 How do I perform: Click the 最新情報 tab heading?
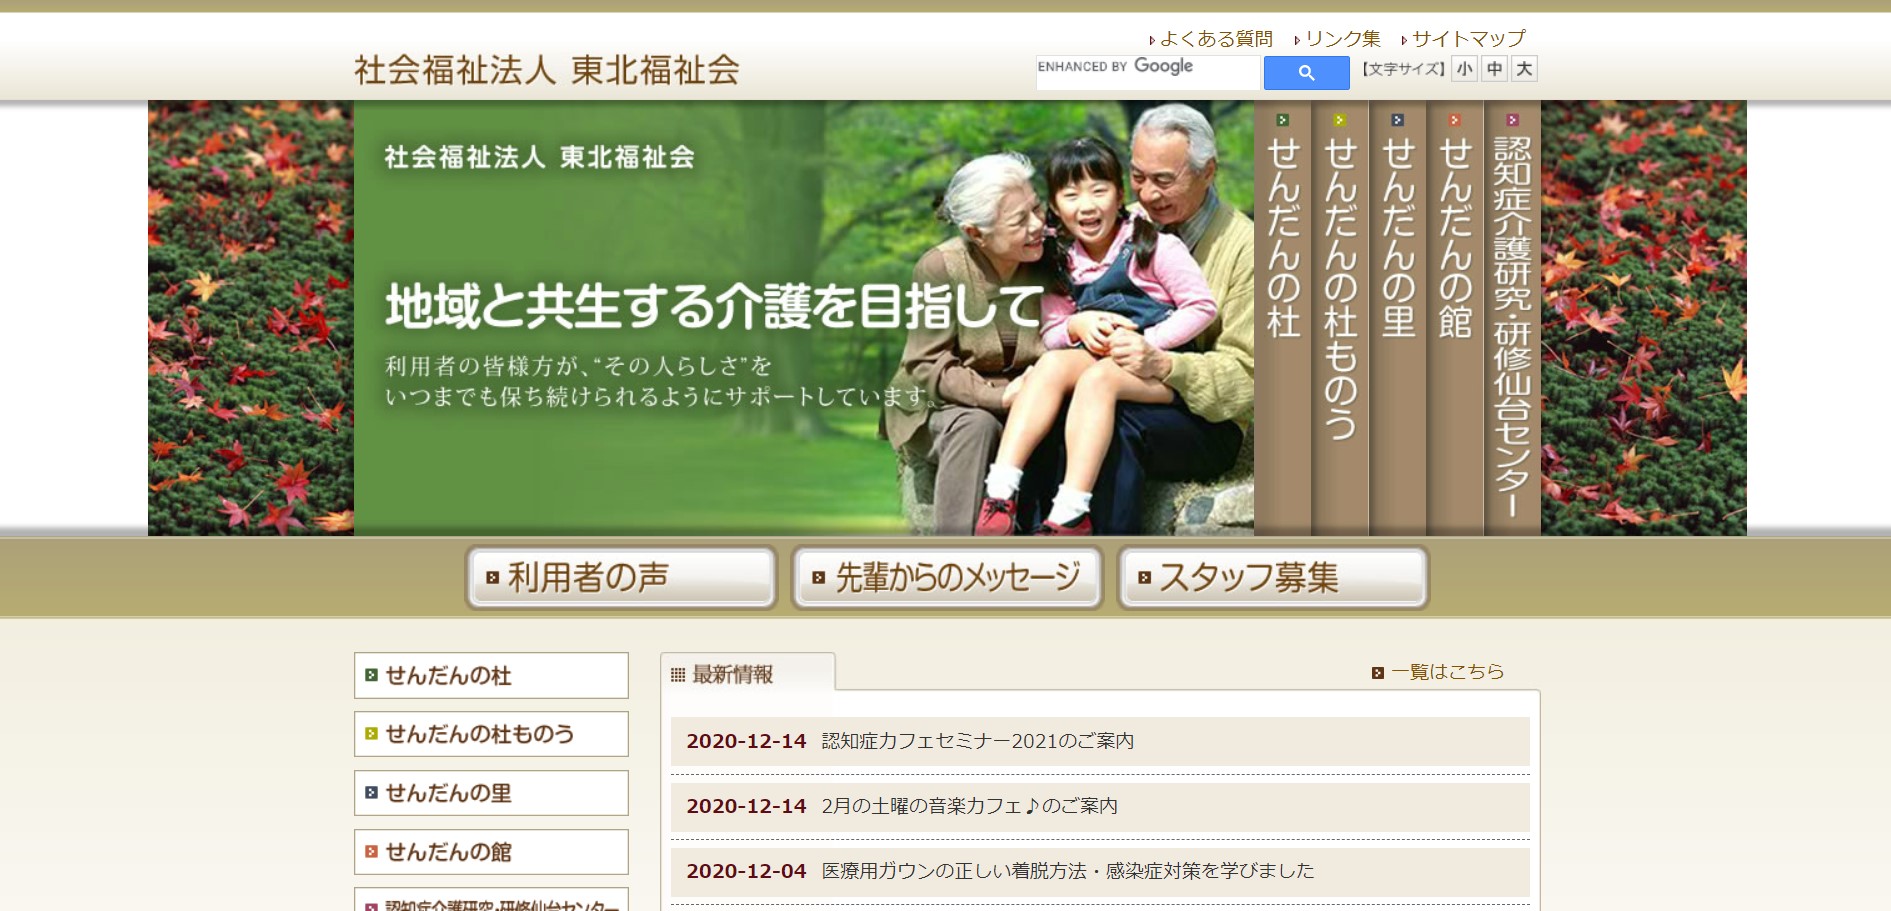[x=747, y=673]
